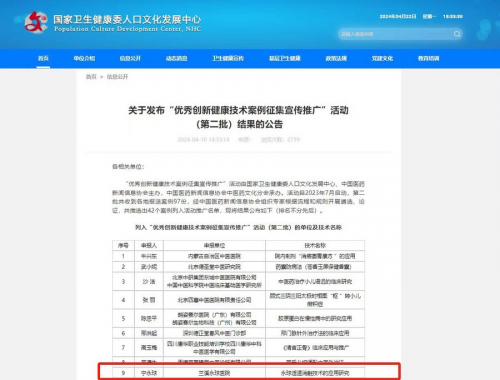Image resolution: width=500 pixels, height=380 pixels.
Task: Go to the 党建文化 menu item
Action: [382, 58]
